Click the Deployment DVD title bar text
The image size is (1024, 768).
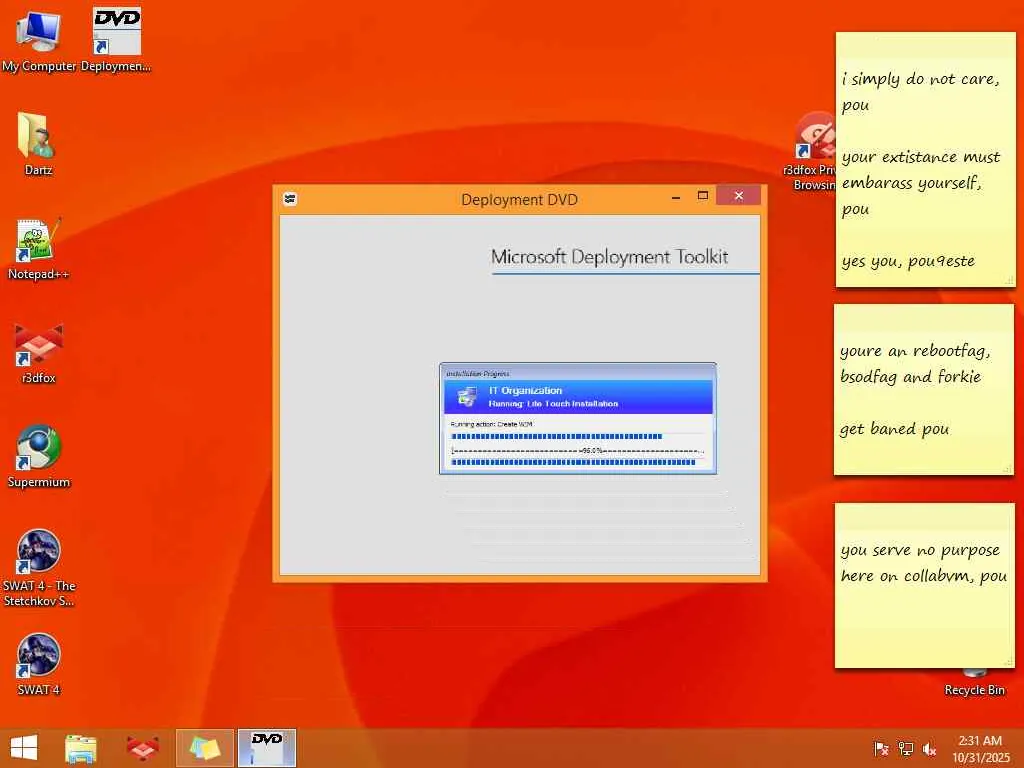pos(519,199)
